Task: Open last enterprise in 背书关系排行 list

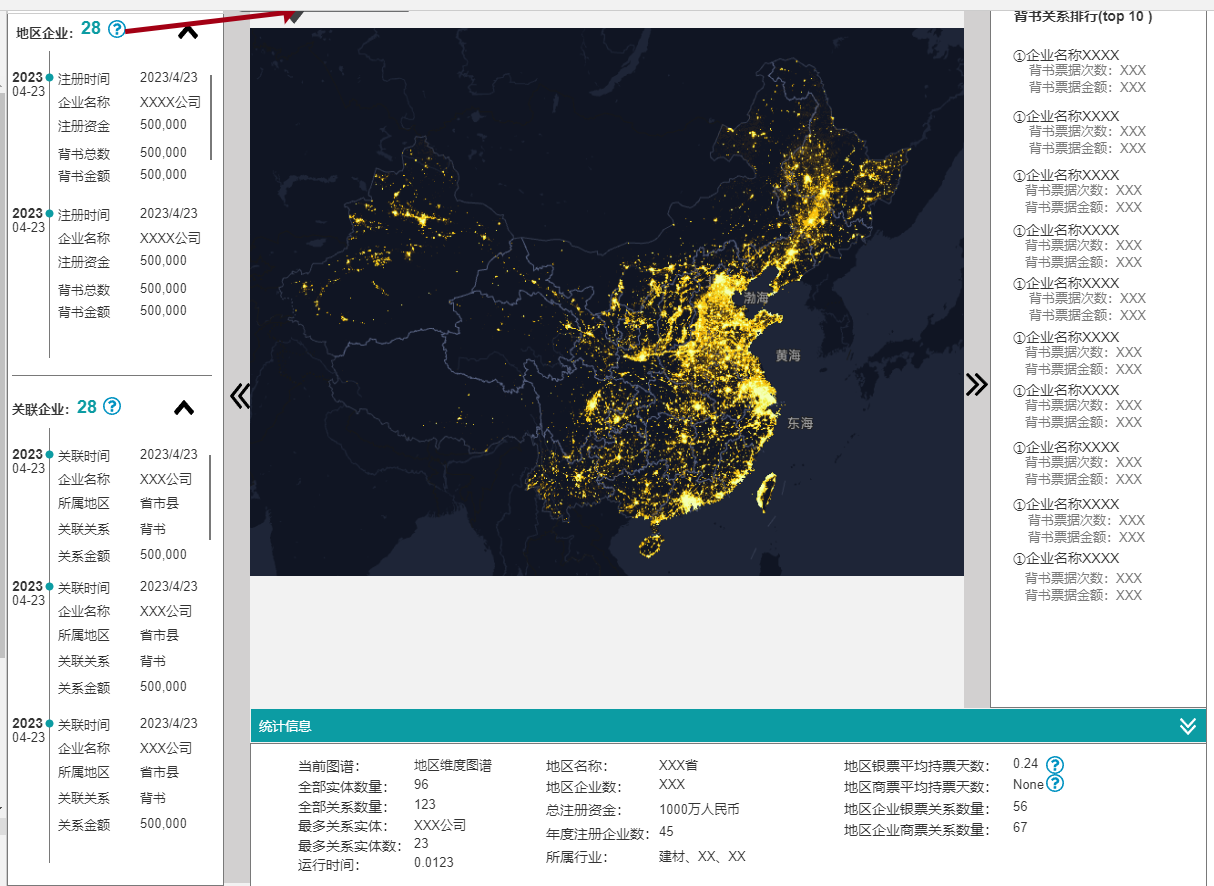Action: pyautogui.click(x=1066, y=558)
